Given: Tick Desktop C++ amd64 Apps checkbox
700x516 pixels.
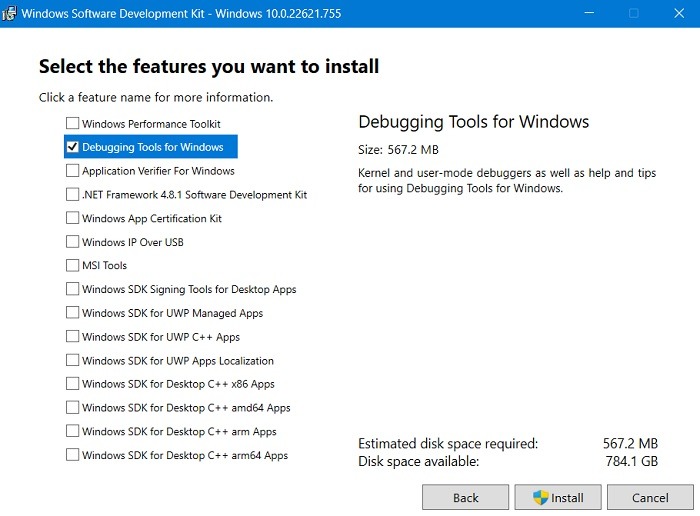Looking at the screenshot, I should coord(72,407).
